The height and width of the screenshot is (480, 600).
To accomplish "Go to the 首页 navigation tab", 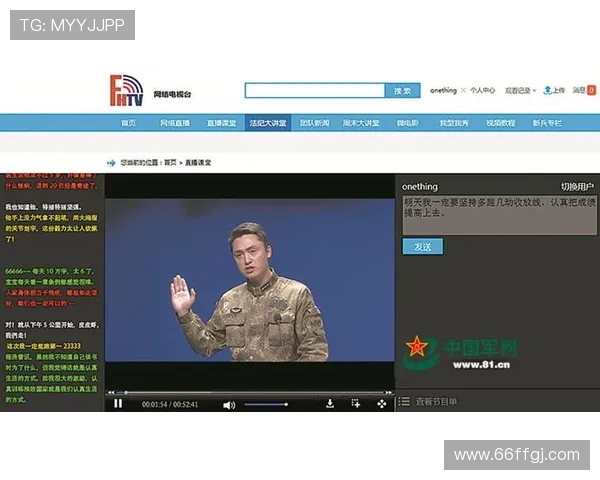I will pos(128,123).
